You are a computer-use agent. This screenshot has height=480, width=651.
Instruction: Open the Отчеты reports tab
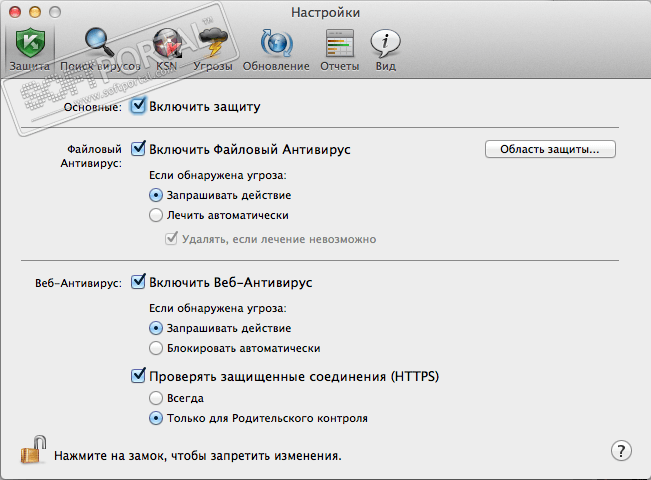click(340, 49)
